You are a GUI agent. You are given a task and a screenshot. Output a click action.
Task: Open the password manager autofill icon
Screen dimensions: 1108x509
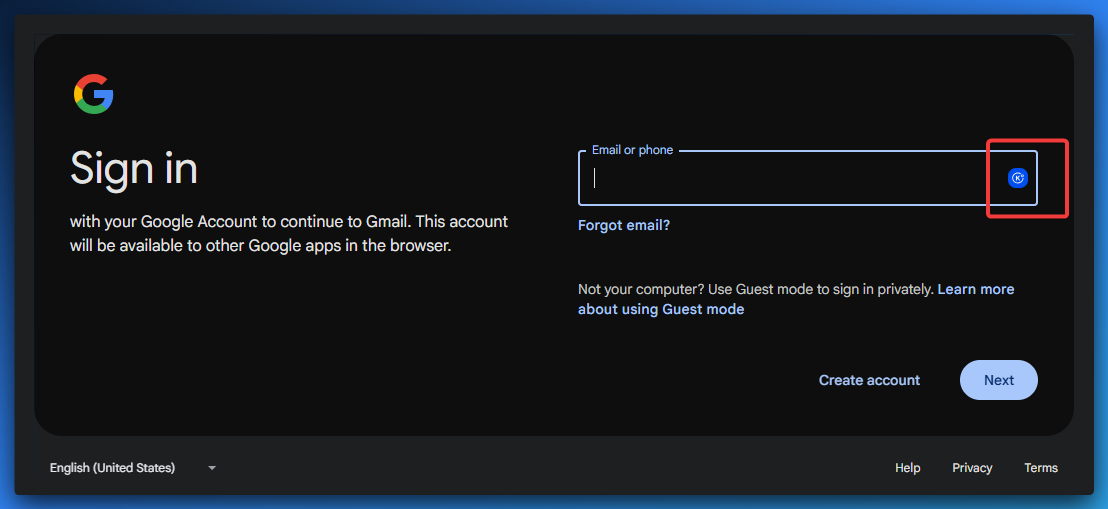point(1017,178)
